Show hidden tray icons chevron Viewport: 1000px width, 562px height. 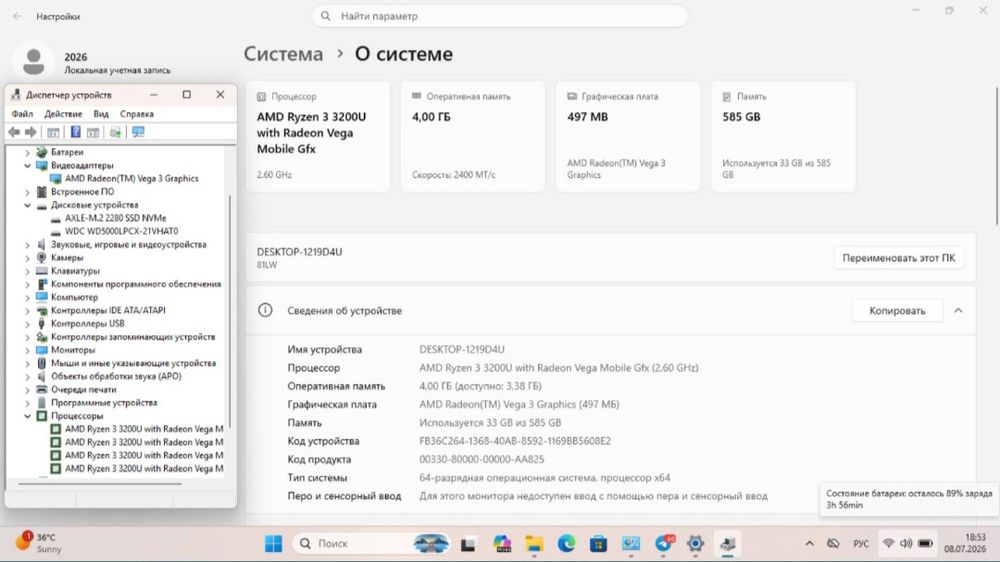(x=809, y=544)
